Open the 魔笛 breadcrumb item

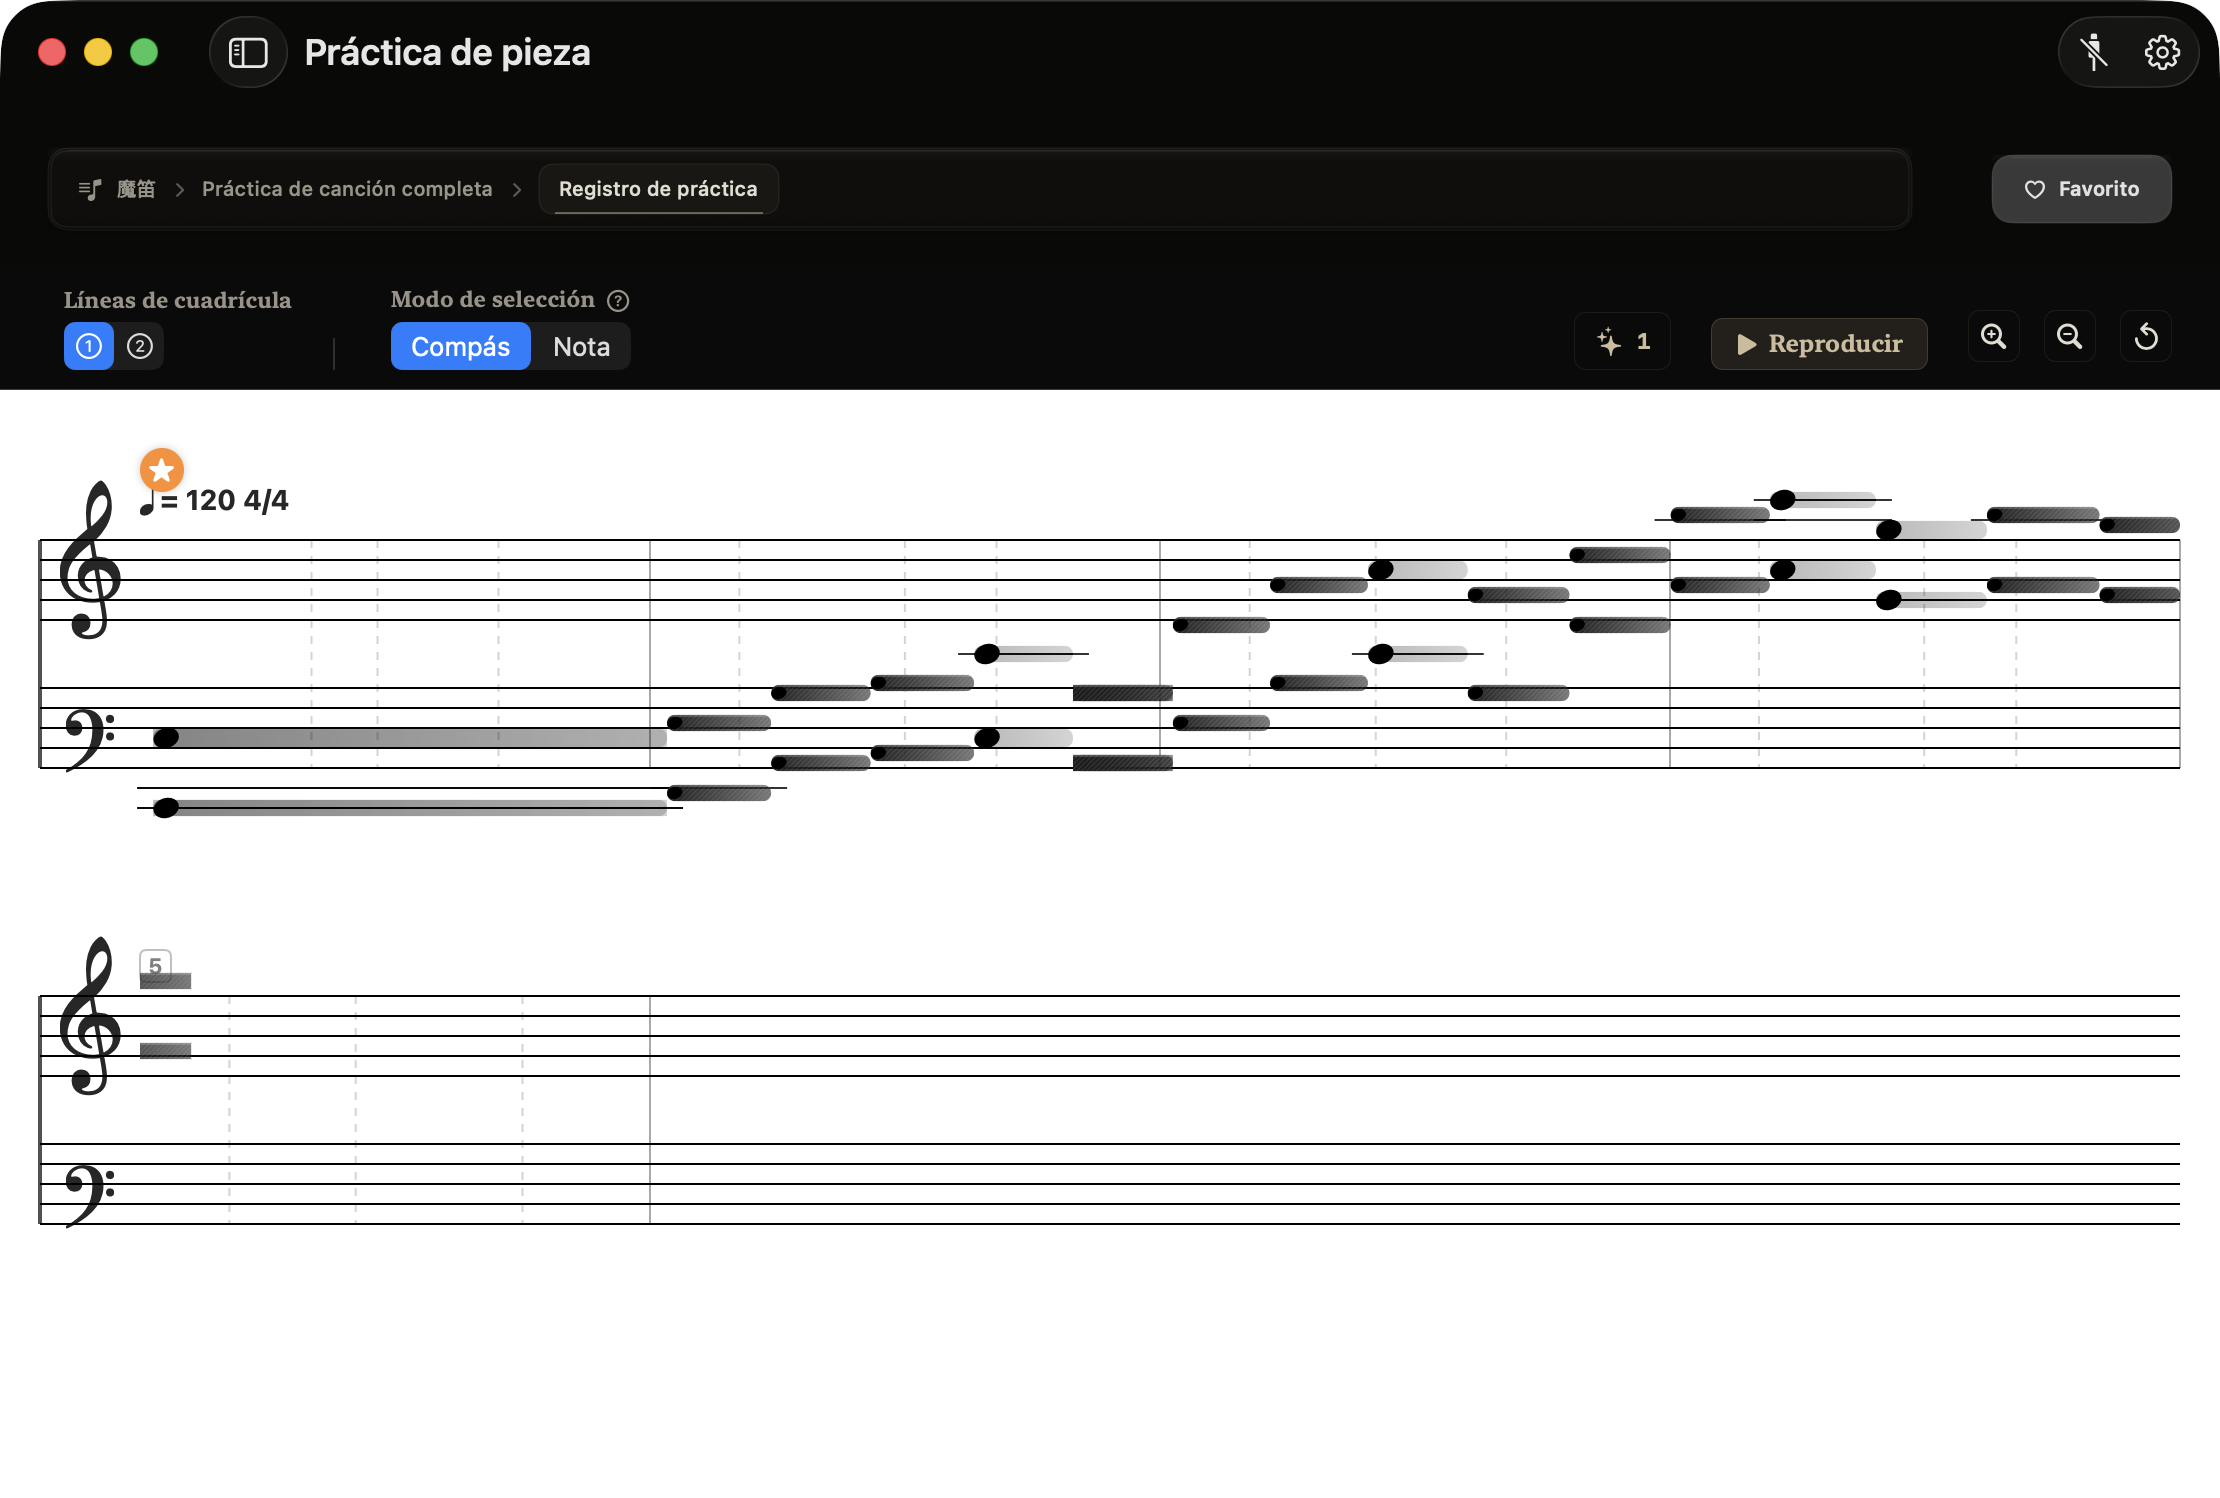click(x=136, y=189)
